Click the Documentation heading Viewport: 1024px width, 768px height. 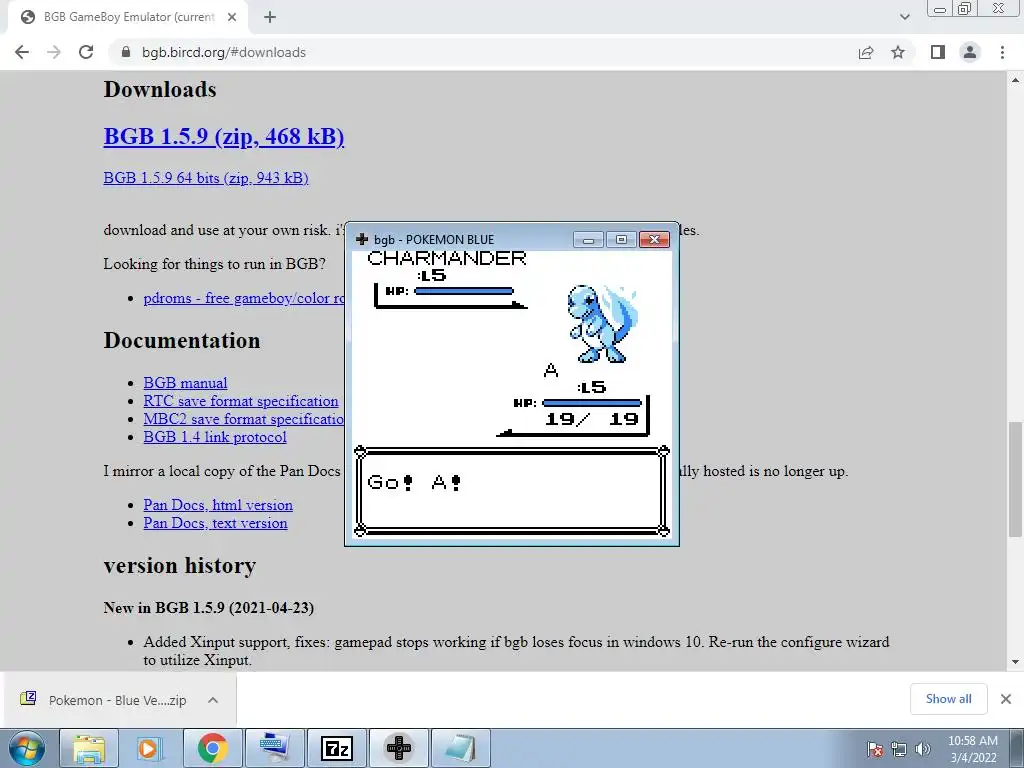point(182,340)
